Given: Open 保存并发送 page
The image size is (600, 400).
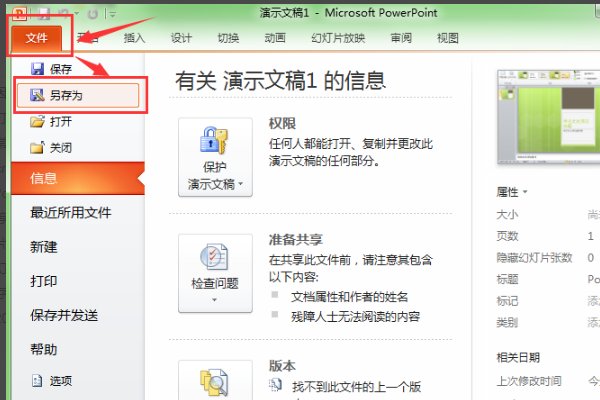Looking at the screenshot, I should (x=64, y=315).
